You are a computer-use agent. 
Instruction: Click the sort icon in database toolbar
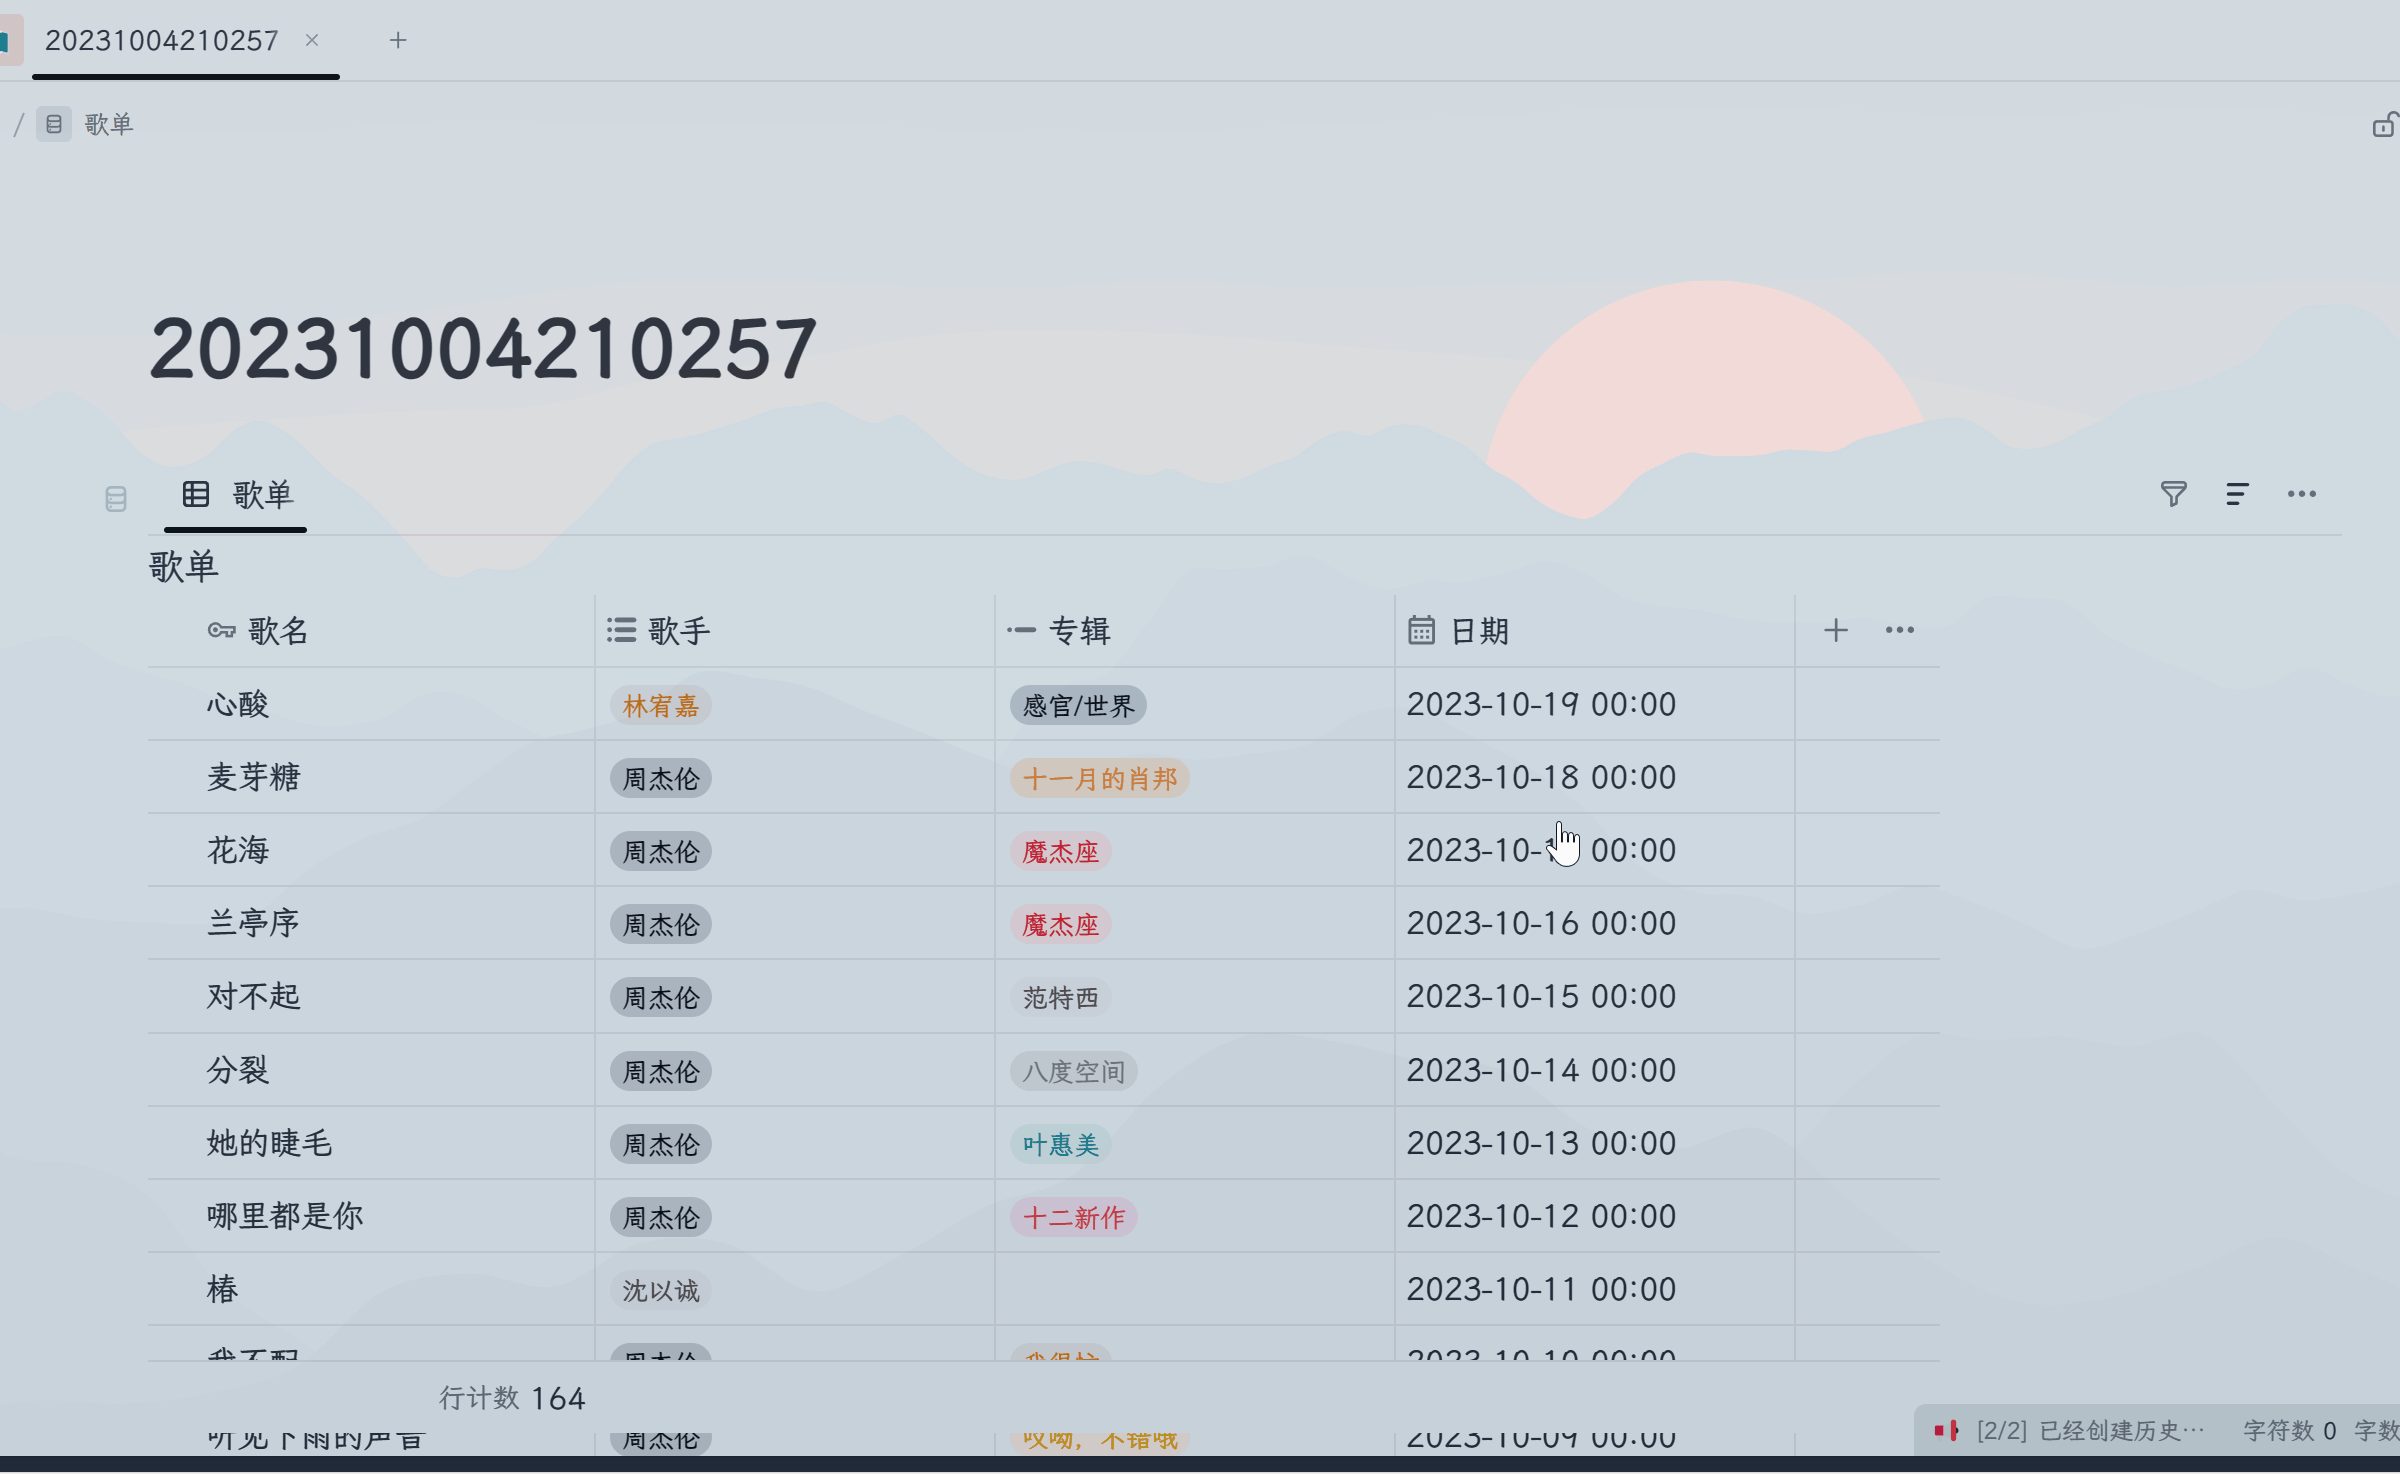[x=2237, y=494]
